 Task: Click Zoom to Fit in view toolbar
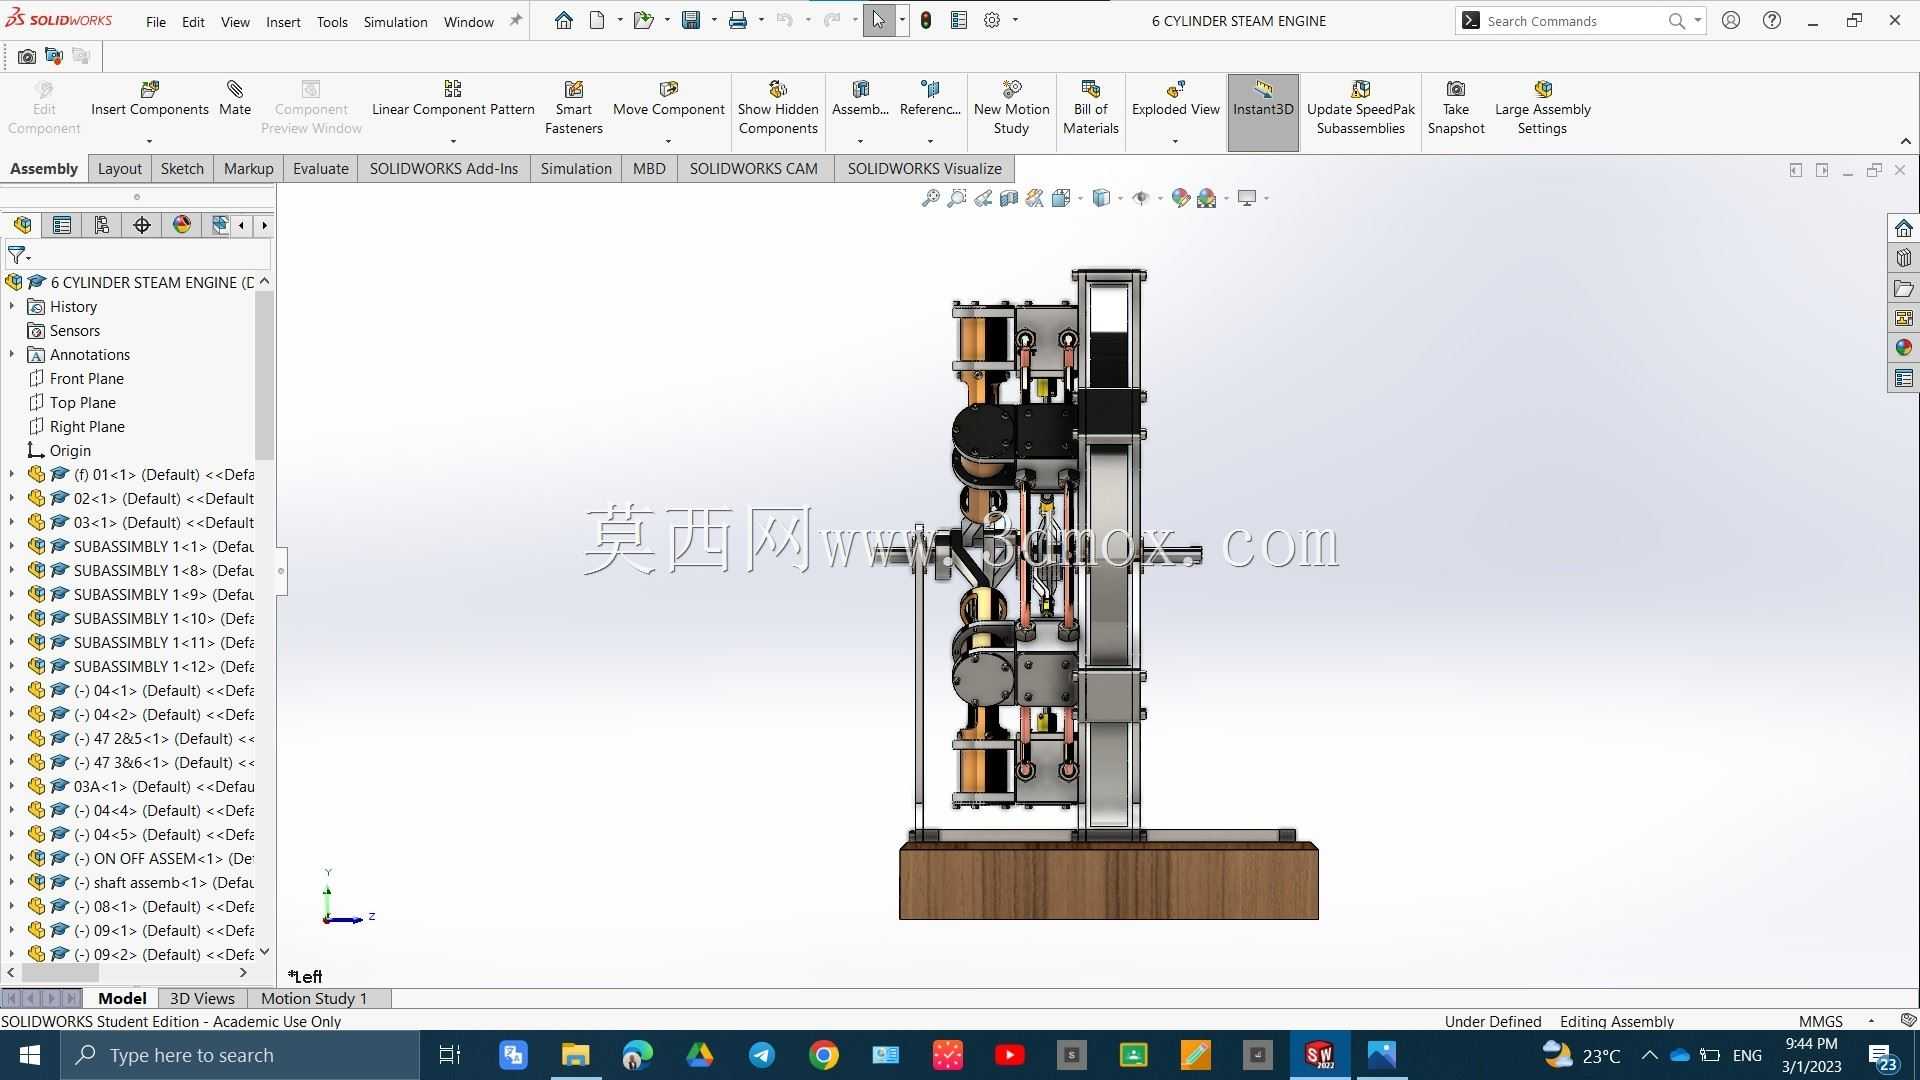[930, 198]
